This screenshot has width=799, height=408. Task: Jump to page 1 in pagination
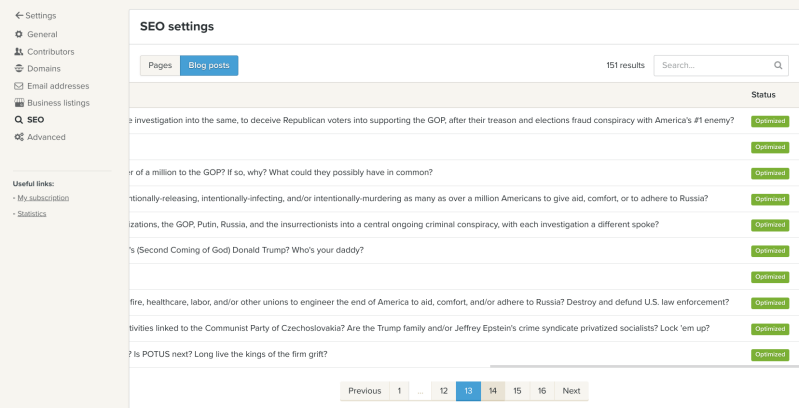(x=399, y=391)
